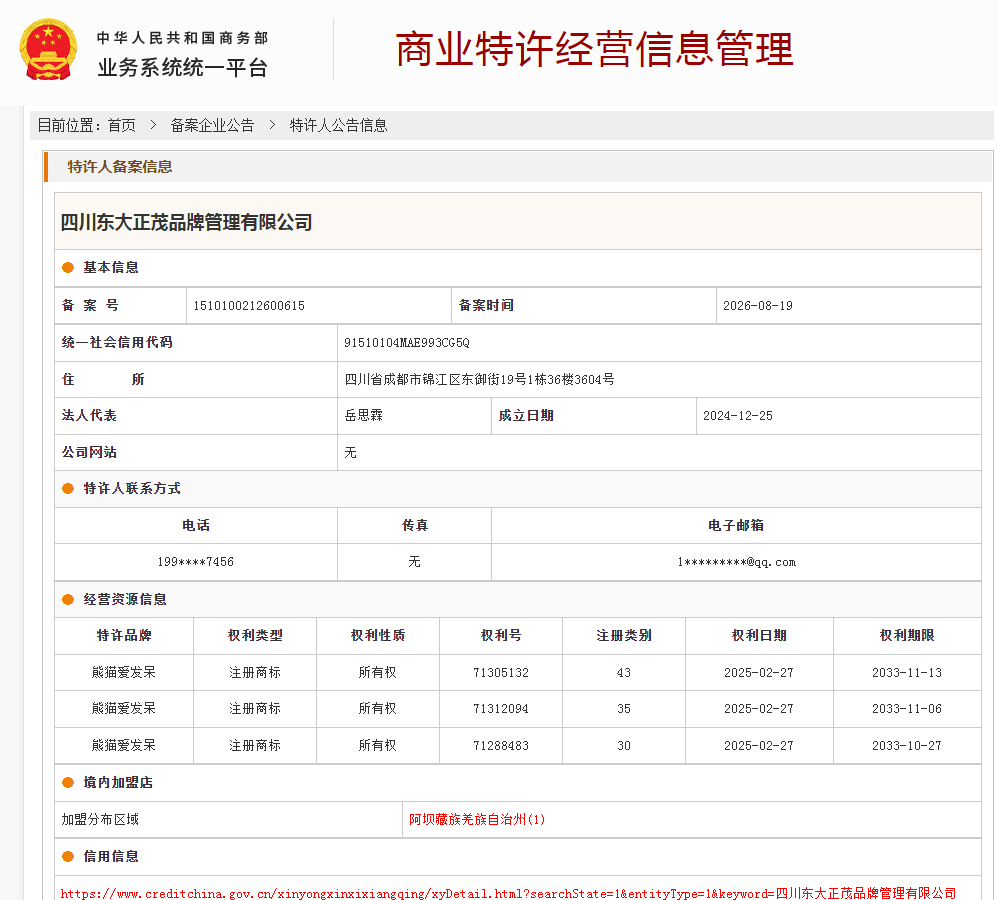Click the 电子邮箱 column header
The width and height of the screenshot is (998, 900).
coord(736,525)
